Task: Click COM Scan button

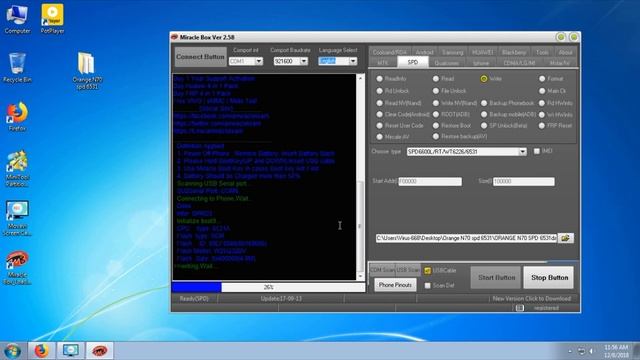Action: 382,270
